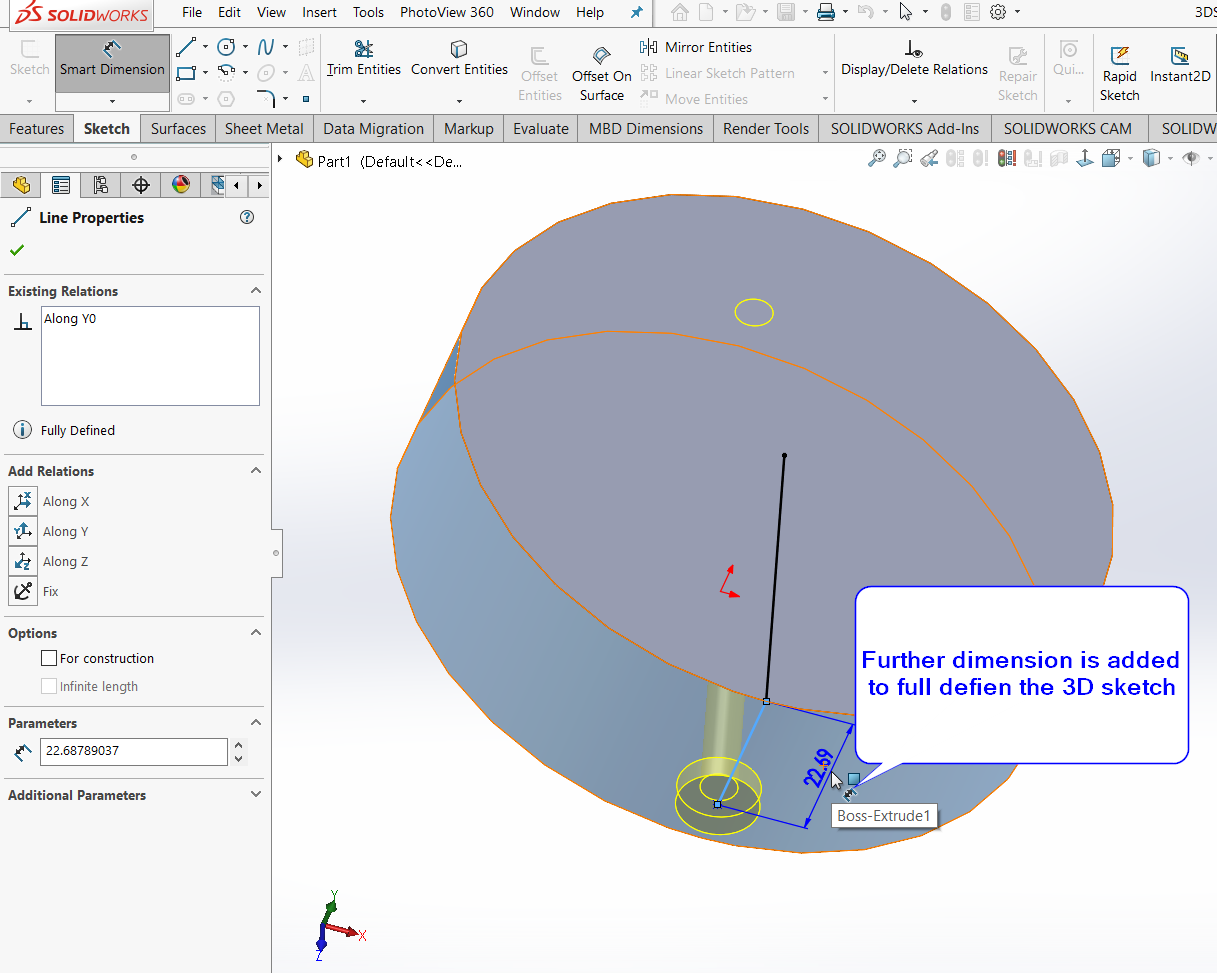The image size is (1217, 973).
Task: Open the DisplayManager appearance tab
Action: pyautogui.click(x=180, y=185)
